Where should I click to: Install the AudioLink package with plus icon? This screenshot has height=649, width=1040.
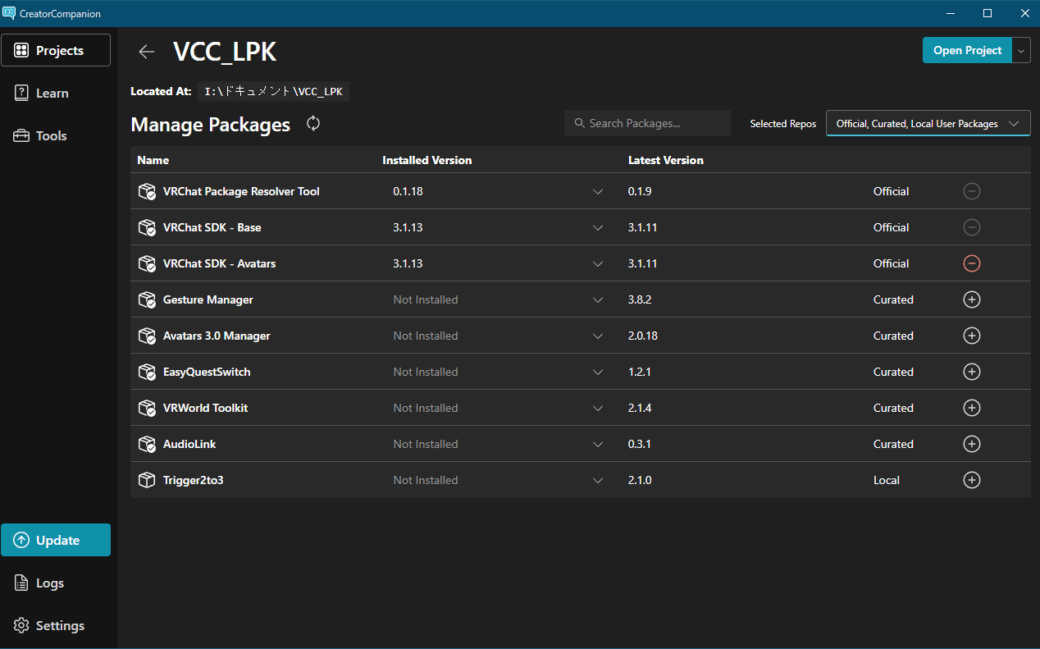[x=971, y=444]
